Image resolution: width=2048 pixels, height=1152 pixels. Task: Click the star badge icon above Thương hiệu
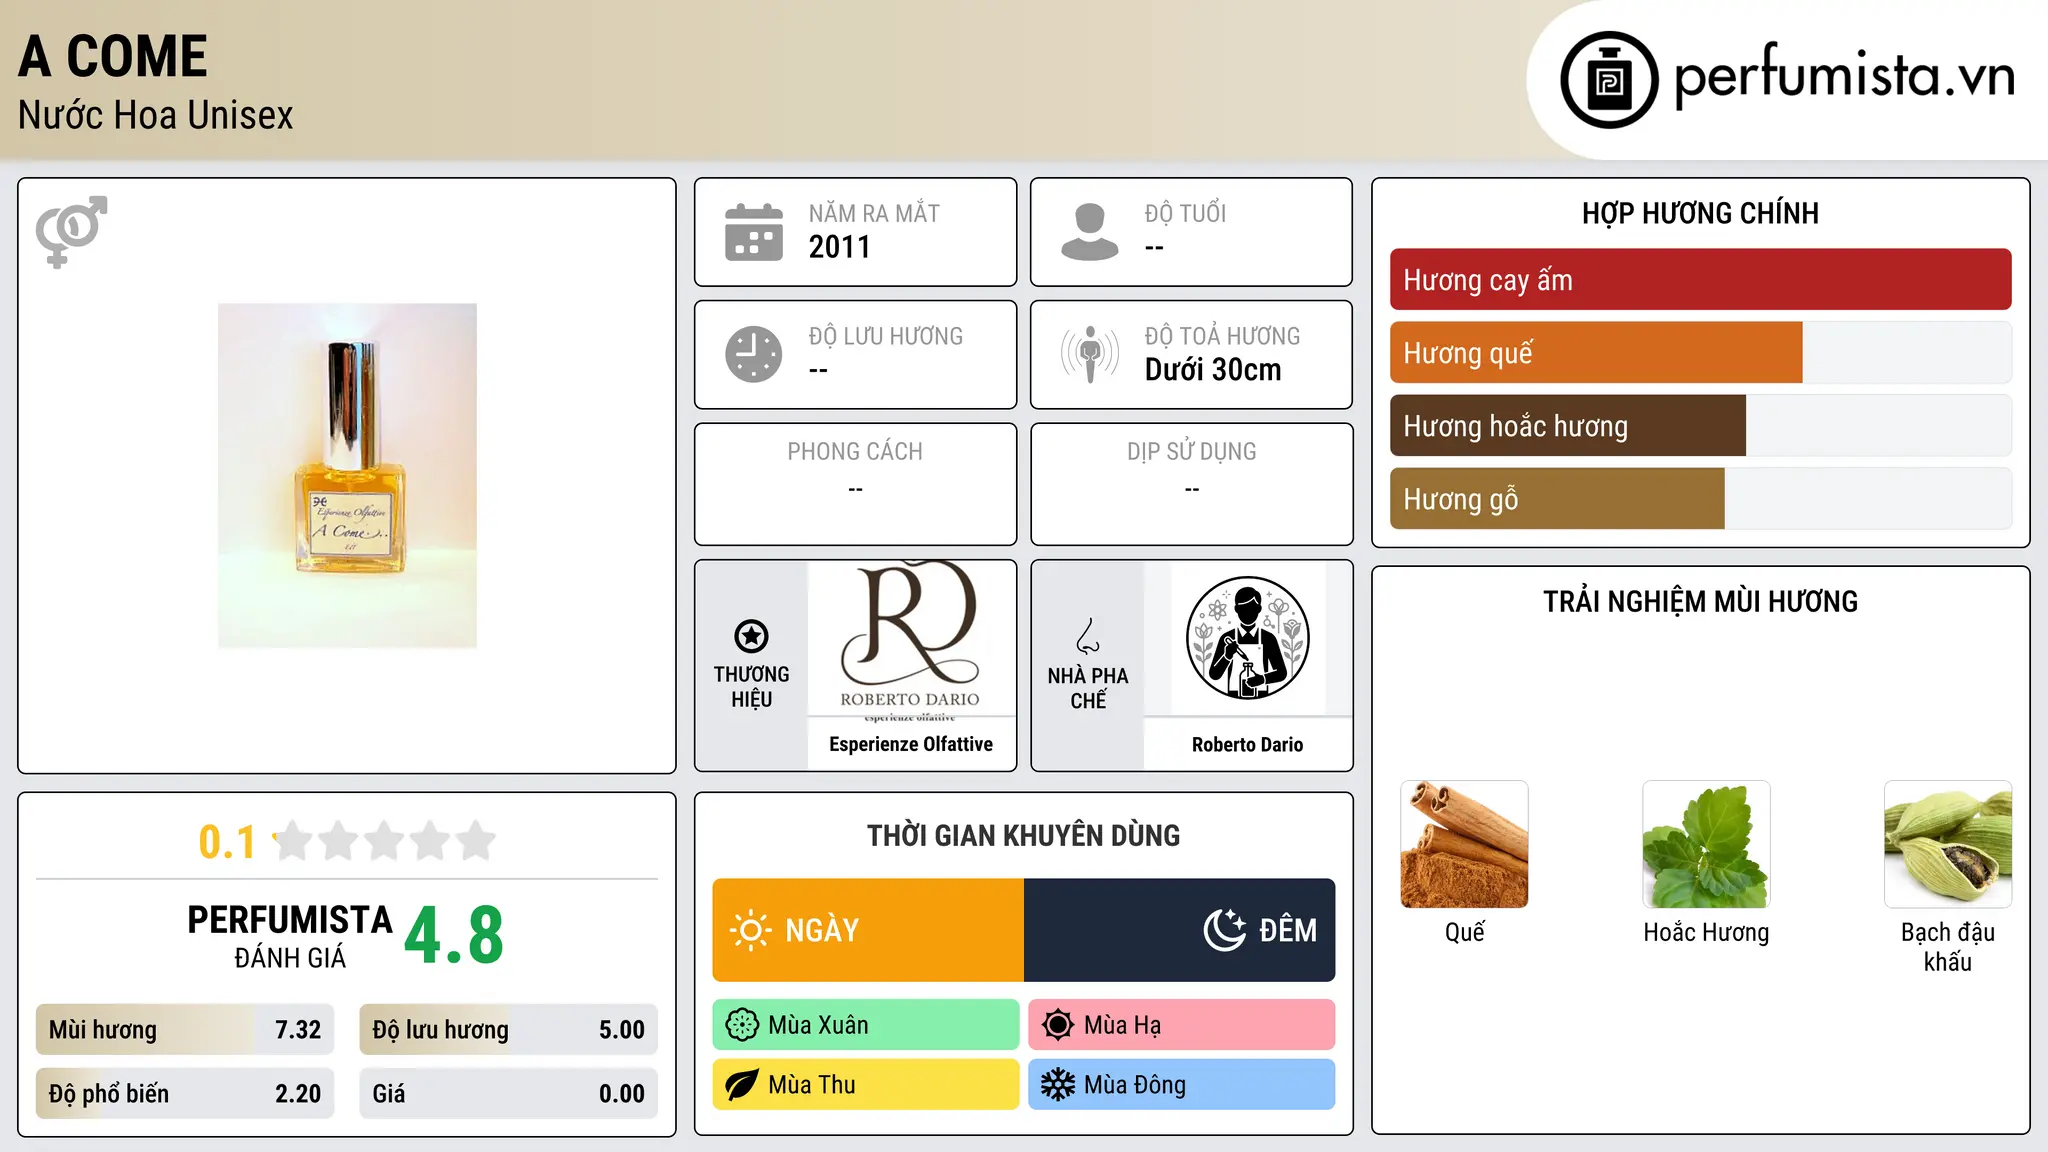click(751, 636)
